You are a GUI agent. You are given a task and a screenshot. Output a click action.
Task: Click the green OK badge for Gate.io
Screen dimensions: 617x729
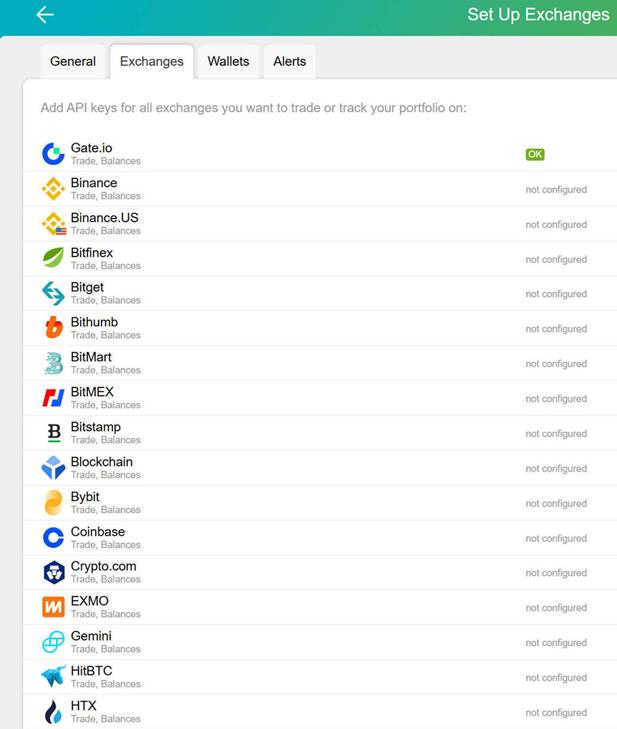535,154
